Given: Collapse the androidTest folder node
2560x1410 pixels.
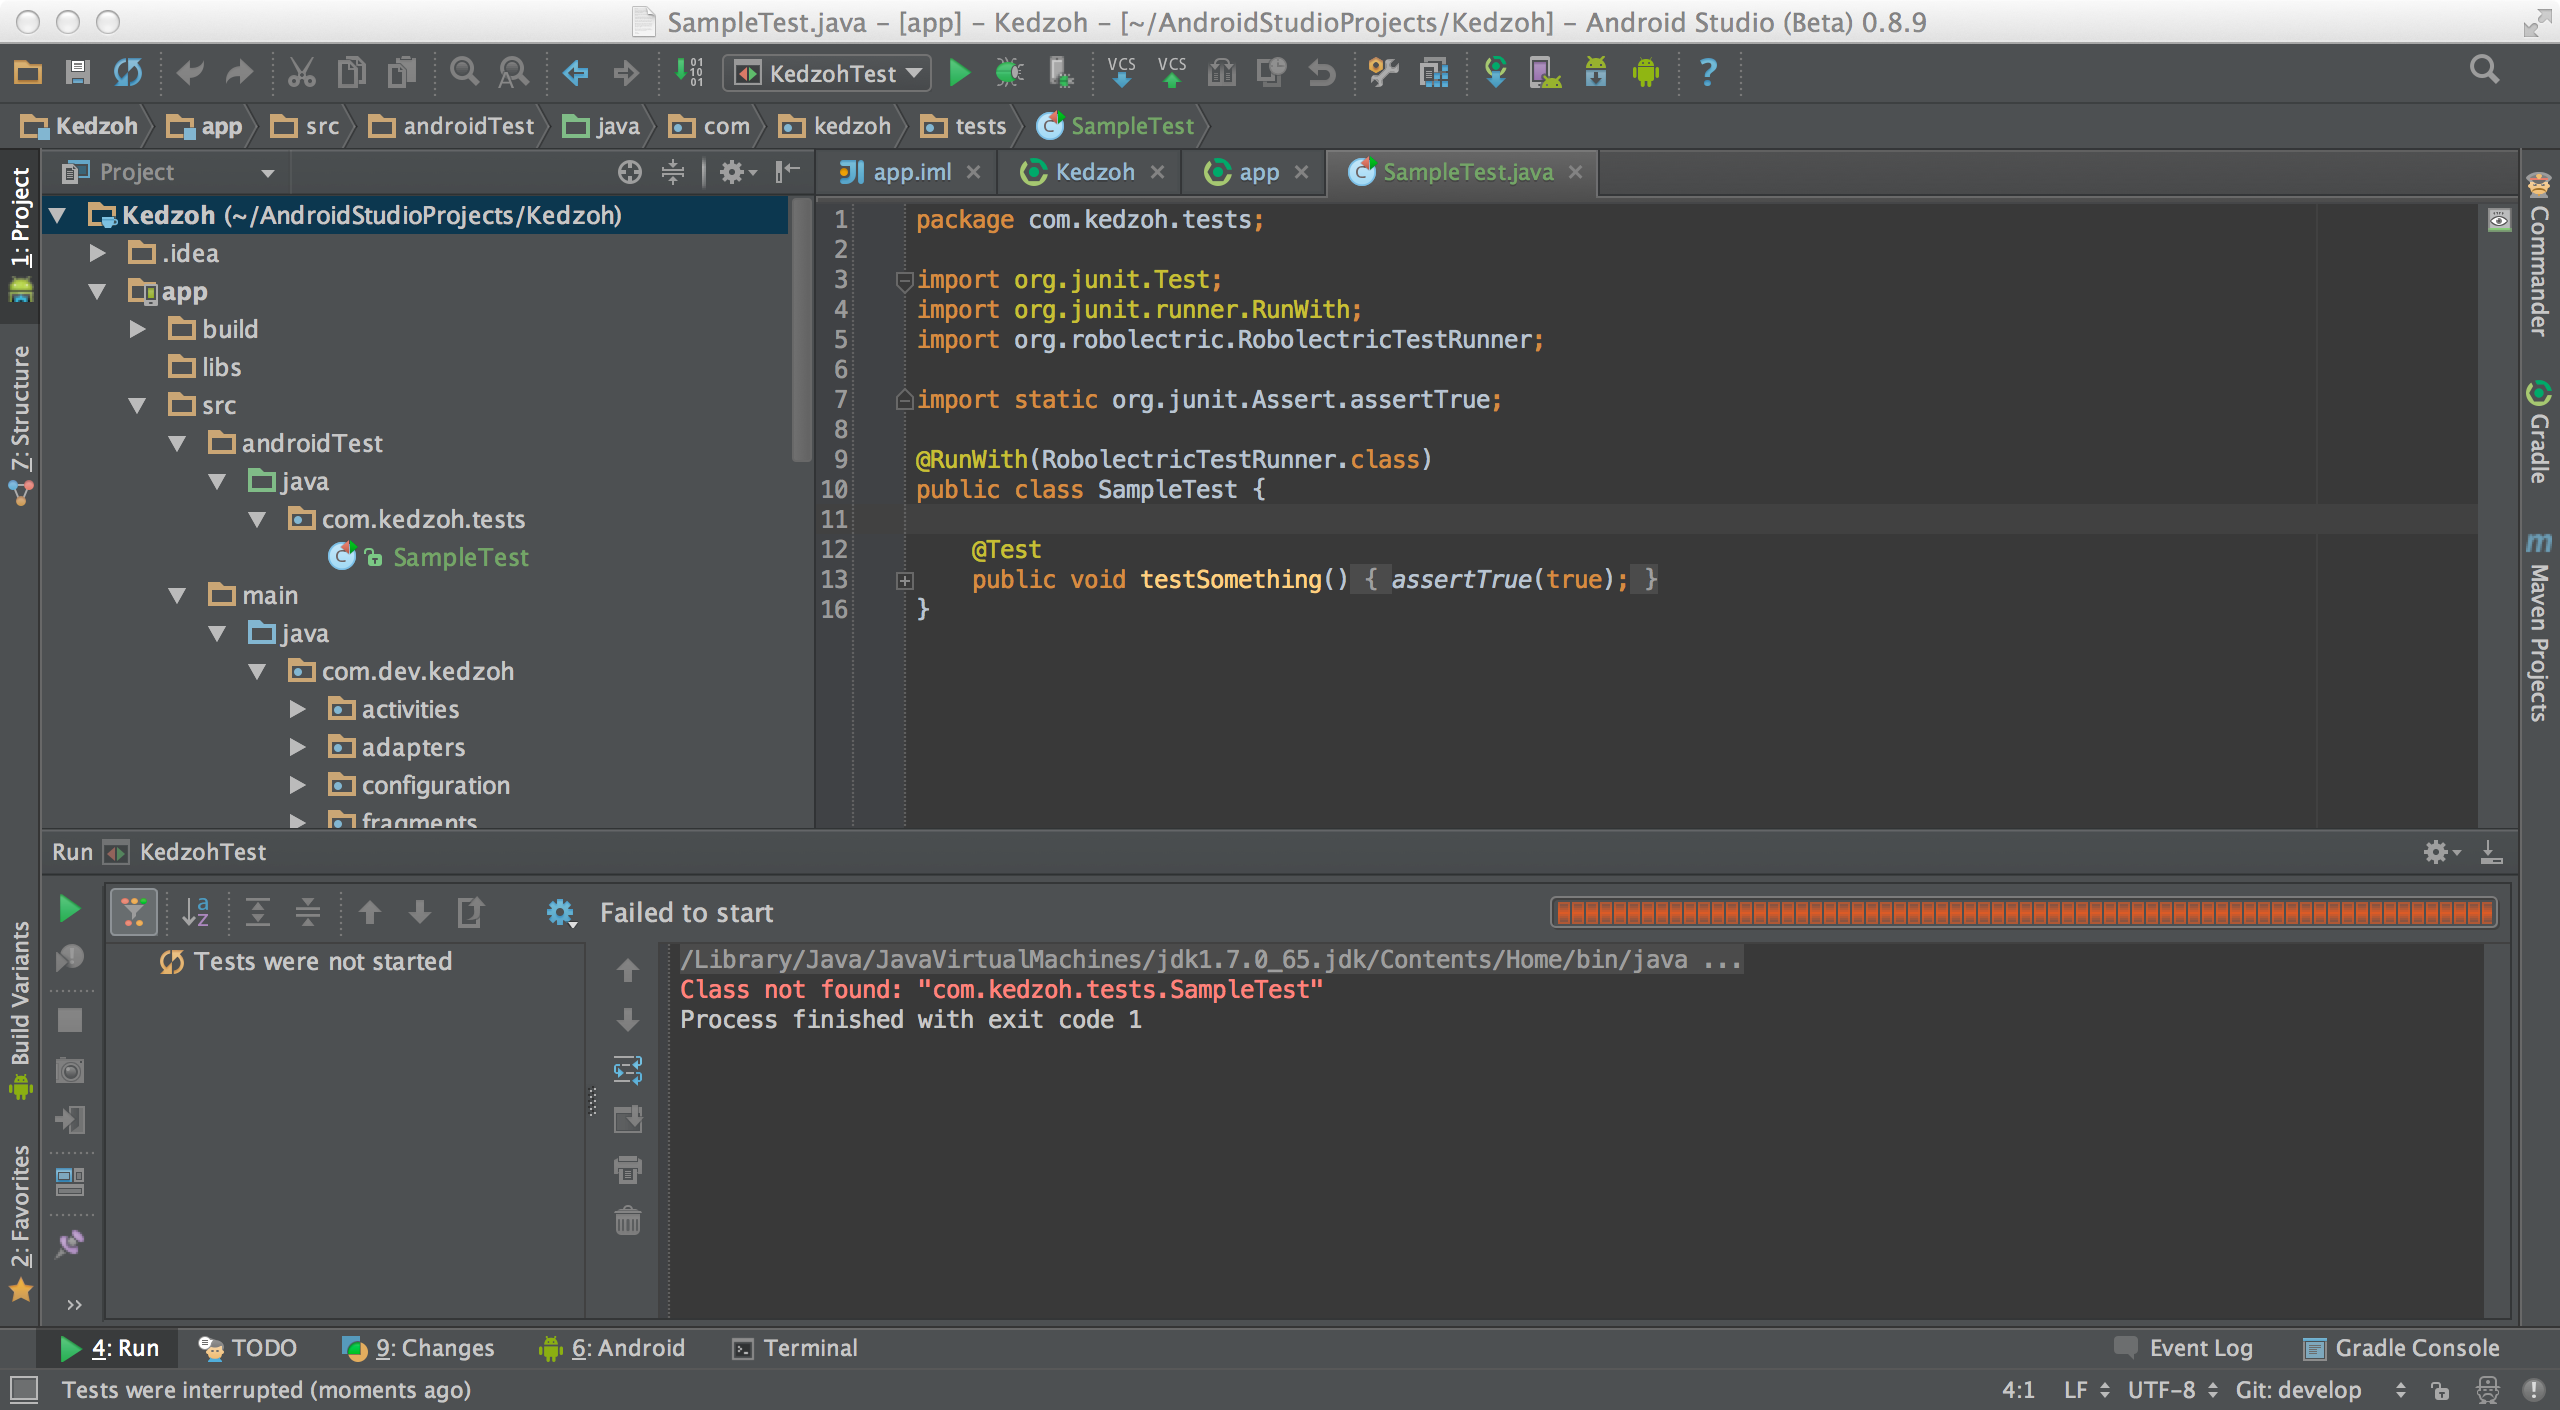Looking at the screenshot, I should pyautogui.click(x=178, y=444).
